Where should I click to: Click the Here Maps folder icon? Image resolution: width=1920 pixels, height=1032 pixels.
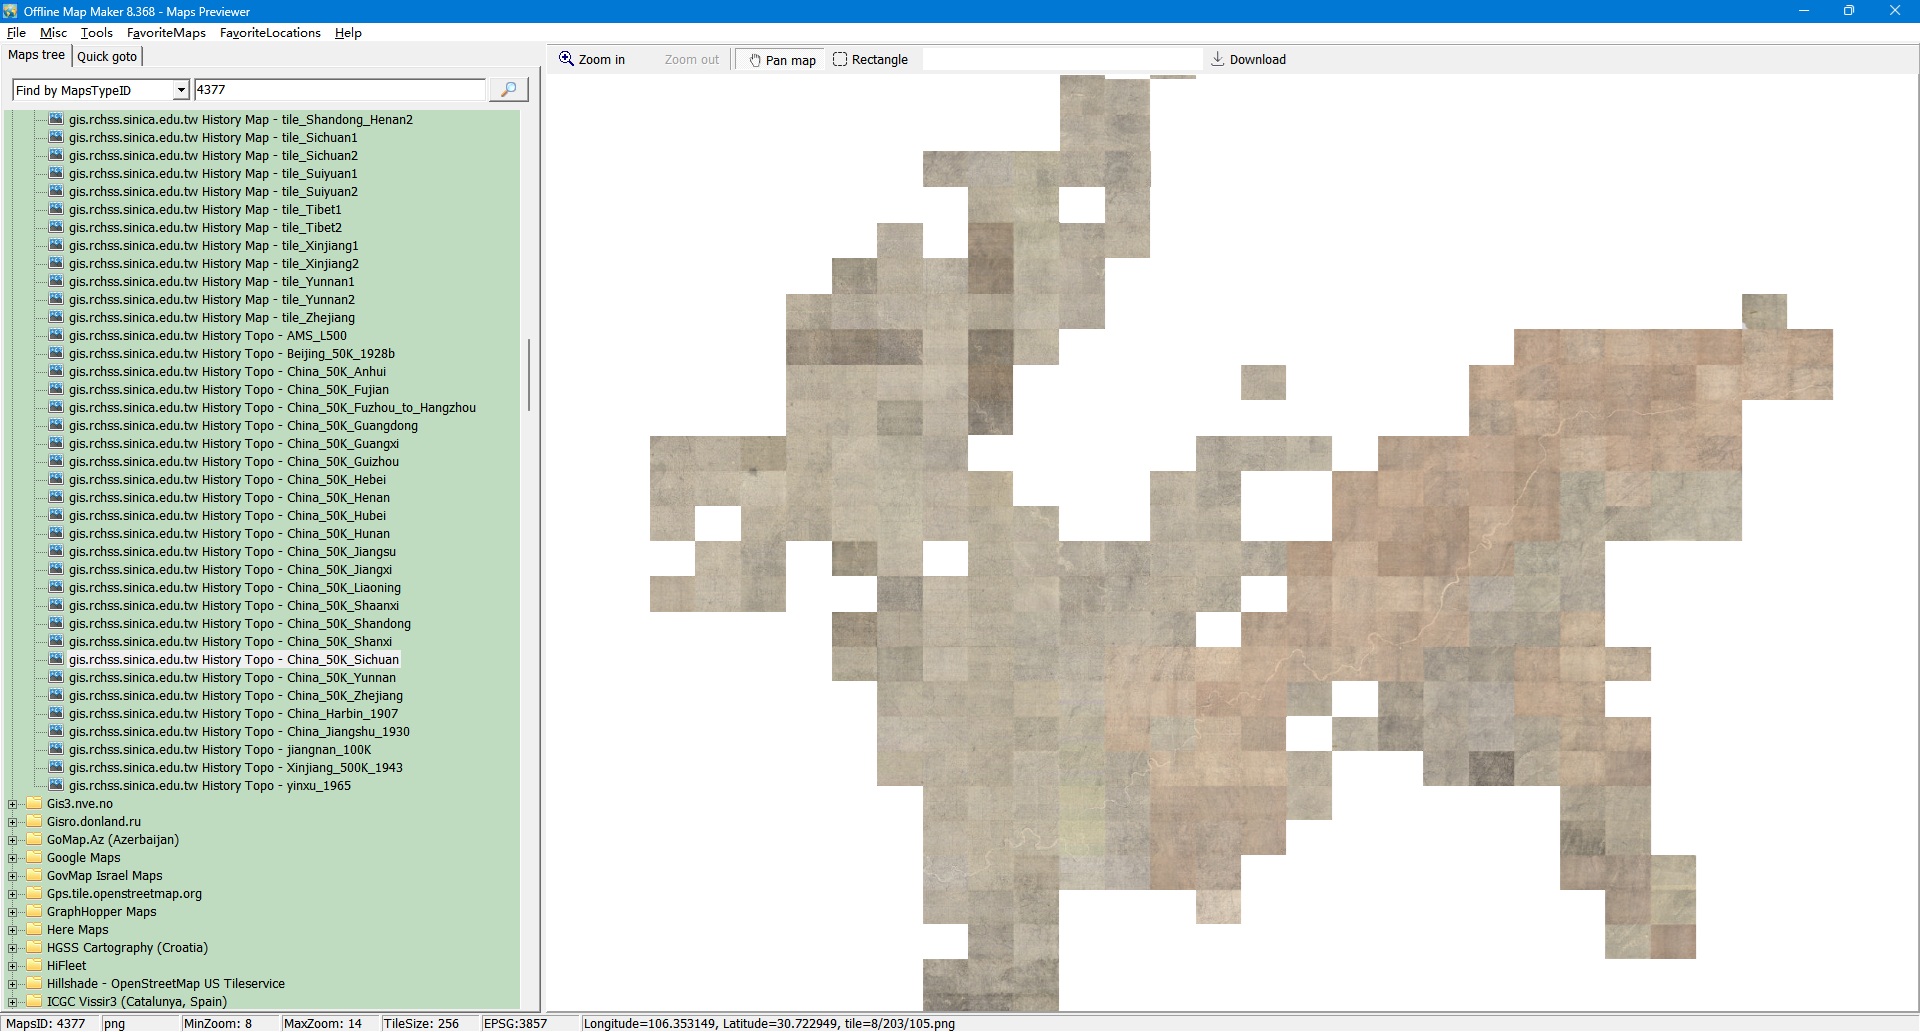35,930
